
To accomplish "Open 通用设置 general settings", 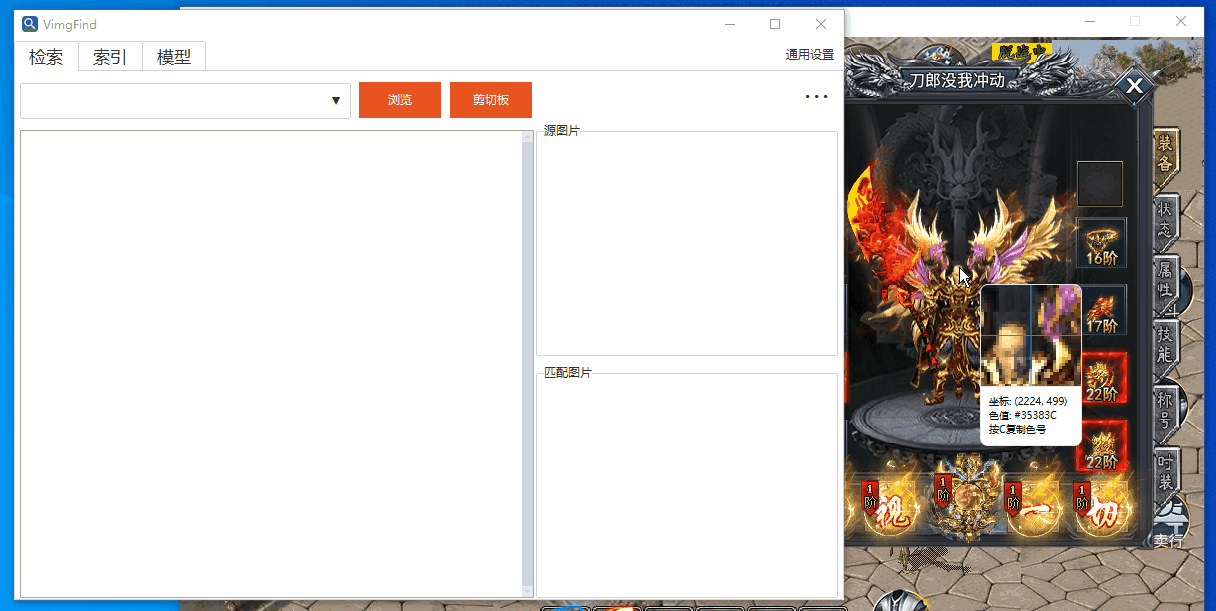I will (x=810, y=55).
